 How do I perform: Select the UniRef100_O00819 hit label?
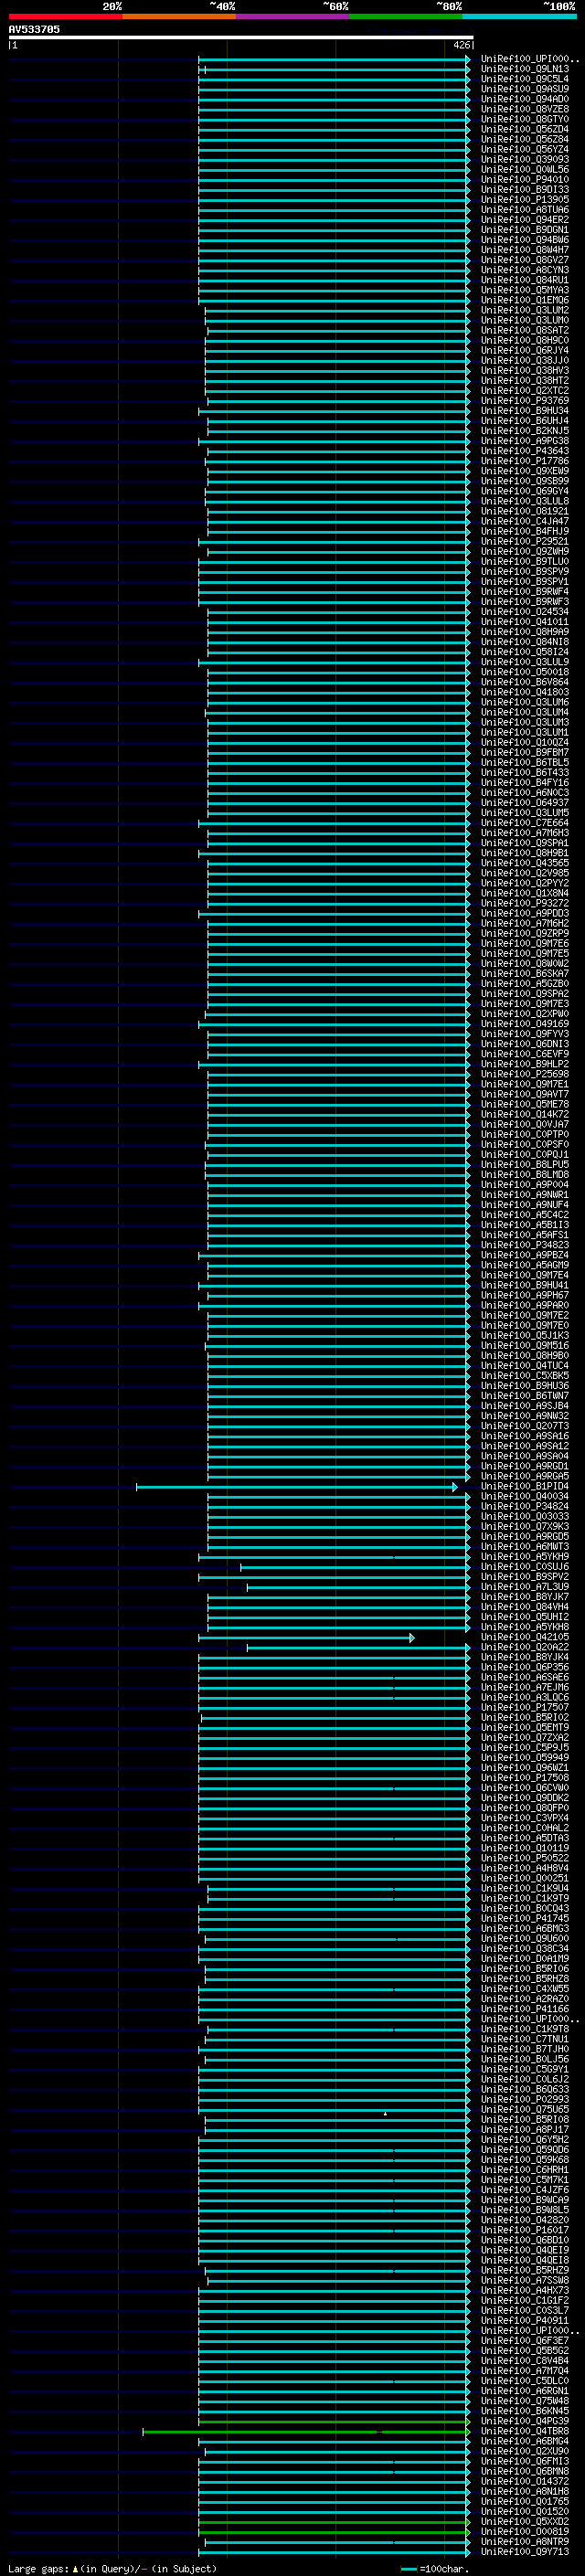[x=524, y=2531]
